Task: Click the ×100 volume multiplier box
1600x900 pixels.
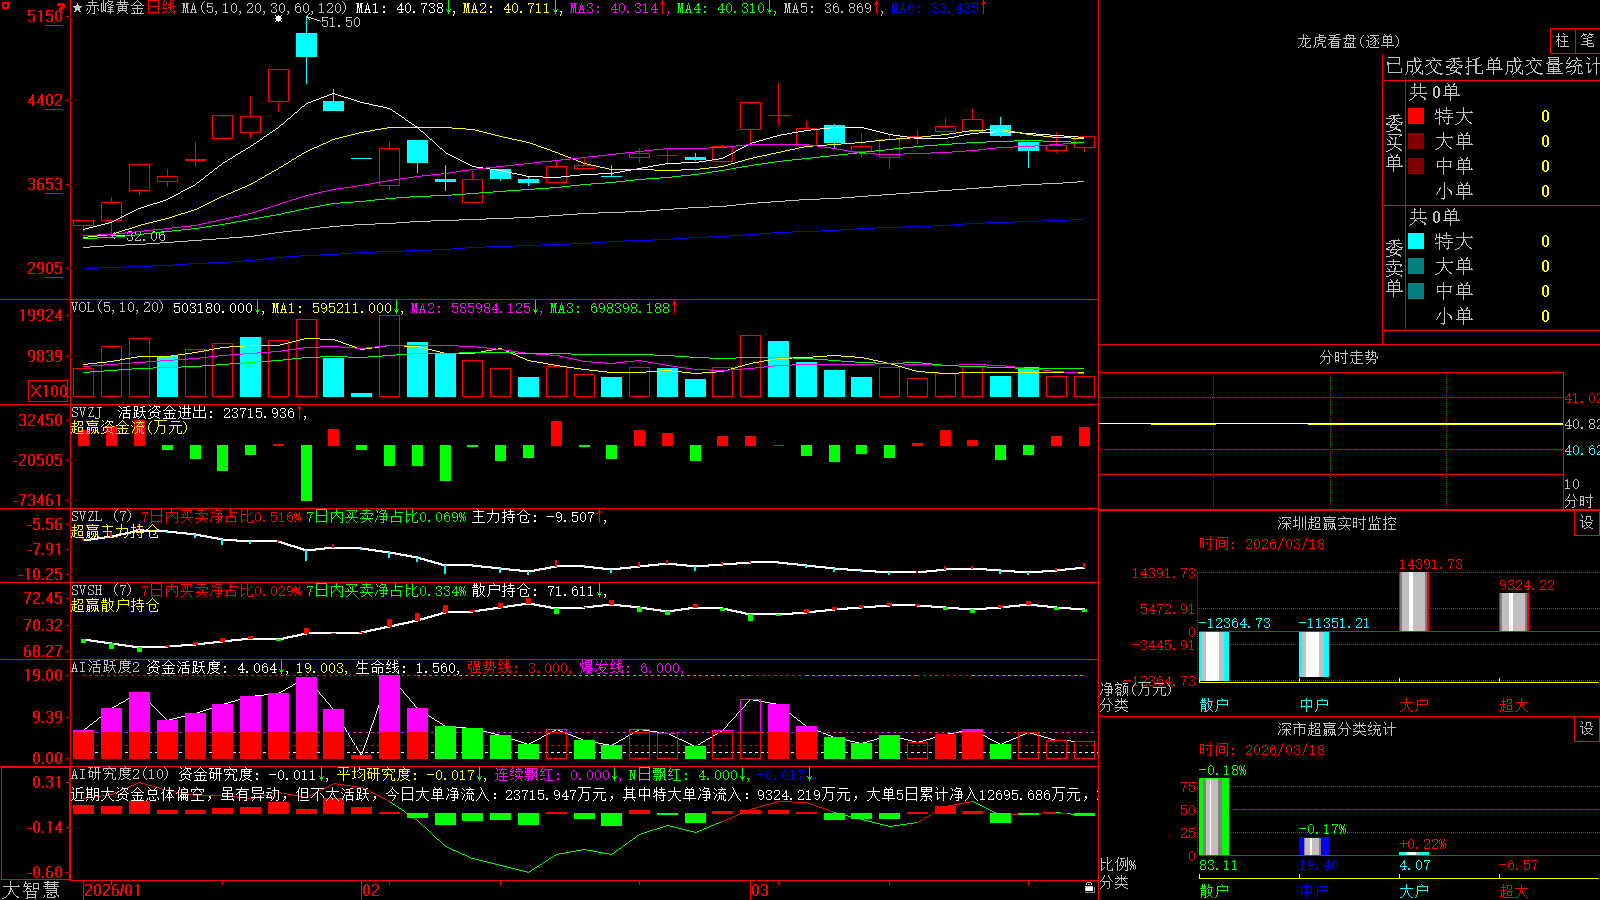Action: tap(49, 391)
